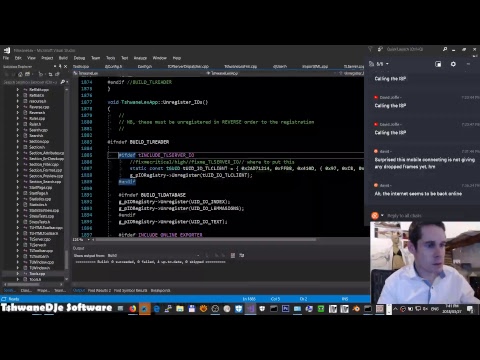Open the File menu
Image resolution: width=480 pixels, height=360 pixels.
(x=6, y=58)
